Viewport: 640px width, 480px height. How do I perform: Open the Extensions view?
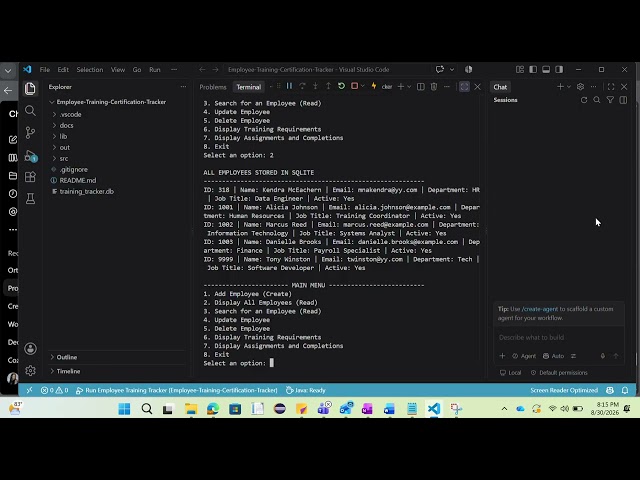(x=30, y=177)
